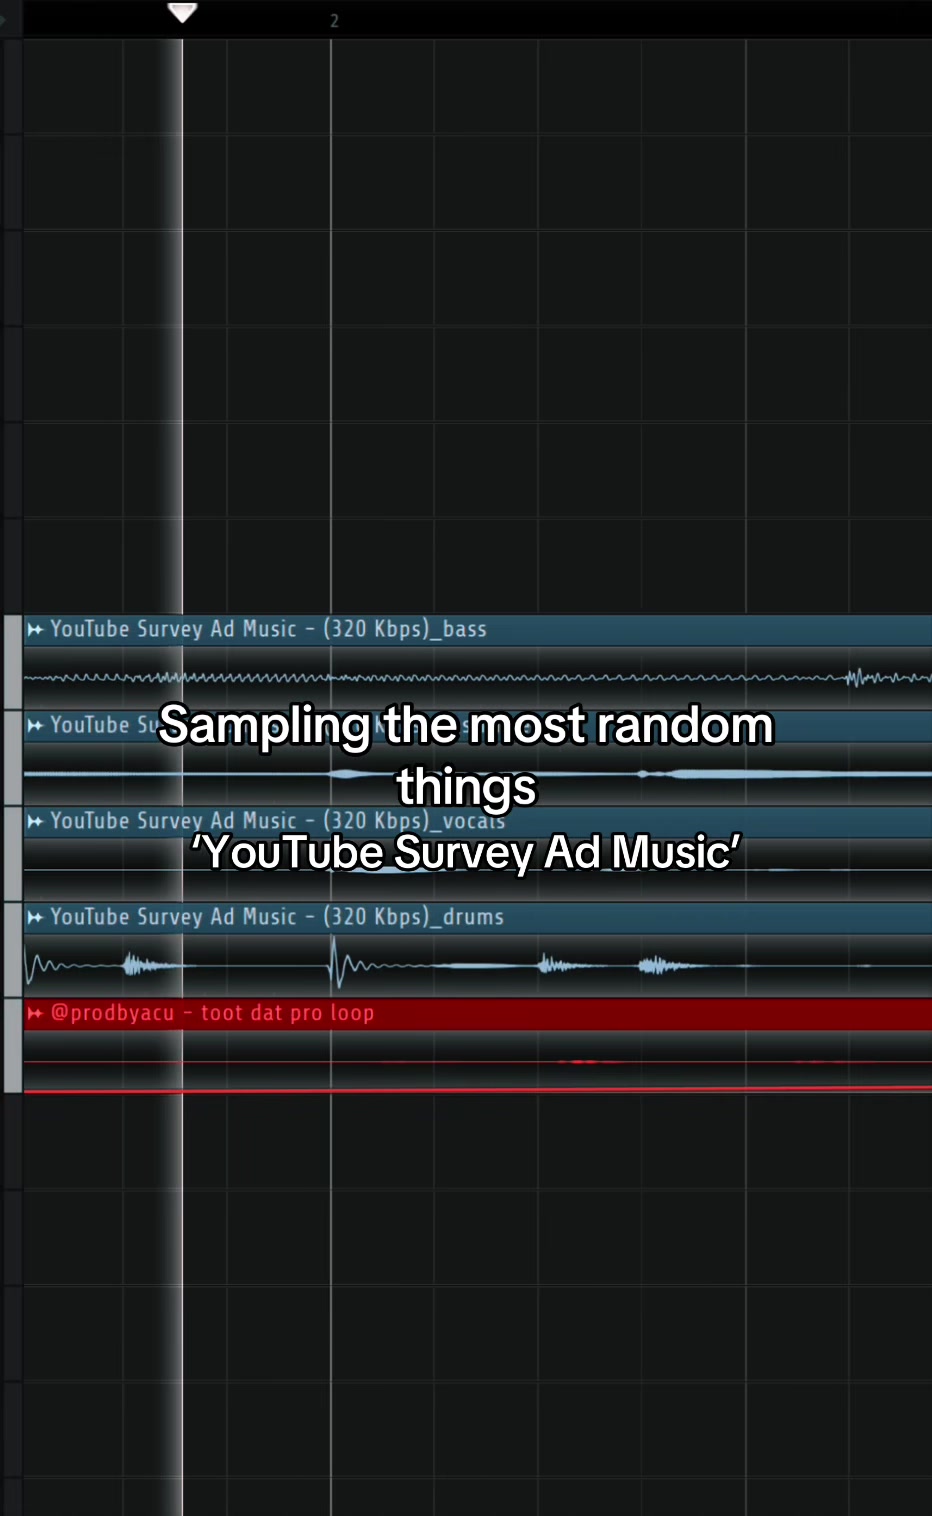Select the 'YouTube Survey Ad Music - (320 Kbps)_bass' title
932x1516 pixels.
pos(268,629)
